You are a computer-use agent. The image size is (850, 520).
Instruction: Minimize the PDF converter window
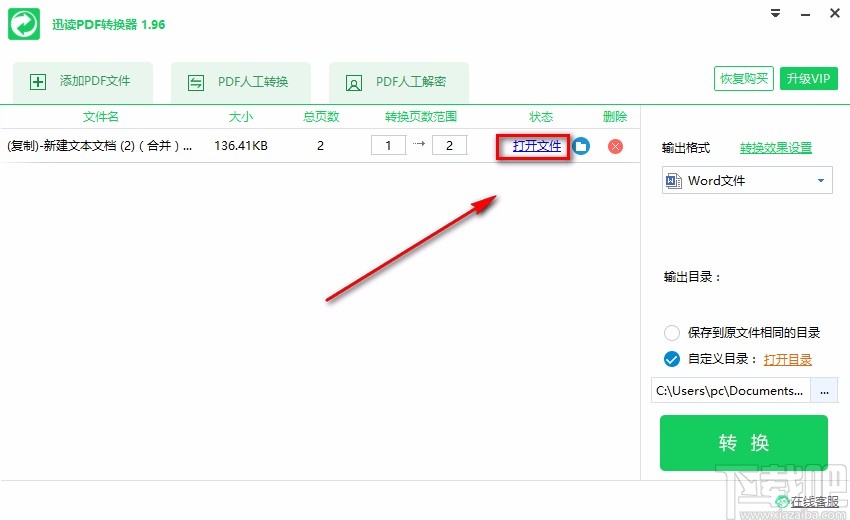(x=806, y=15)
